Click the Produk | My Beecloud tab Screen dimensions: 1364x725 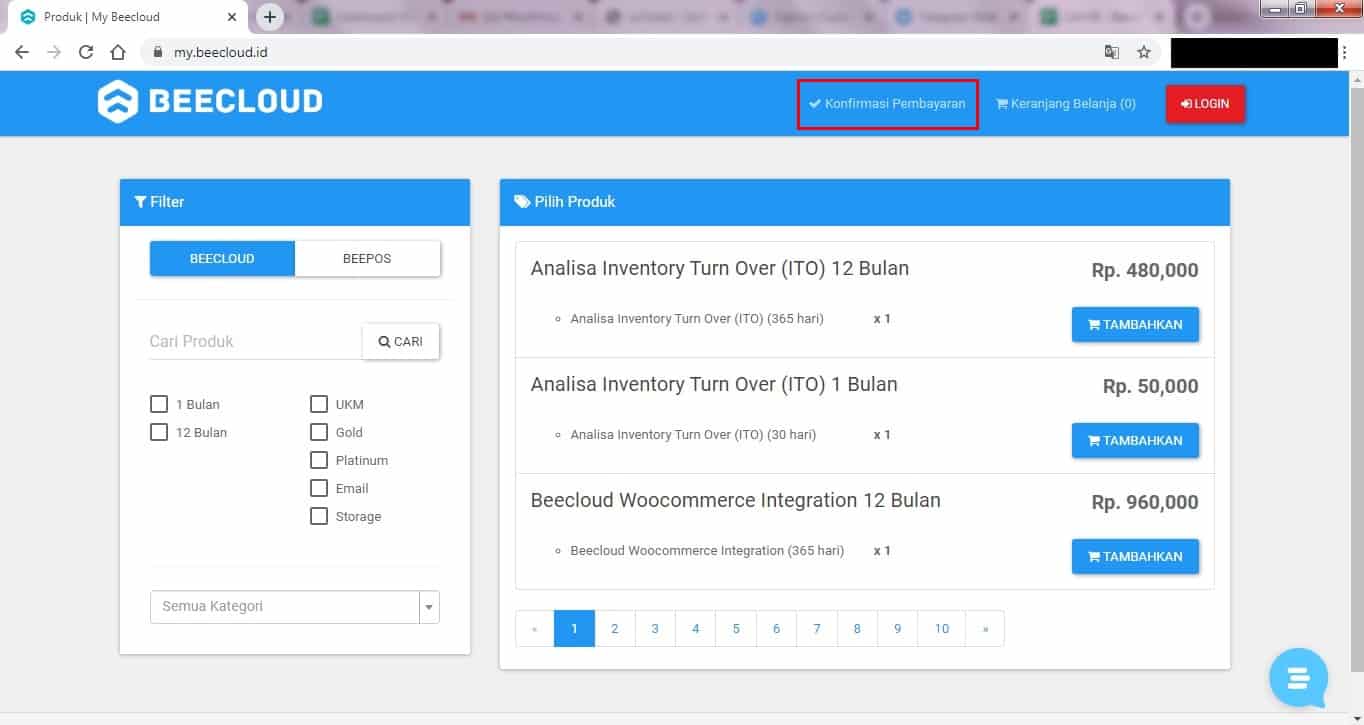pos(128,17)
